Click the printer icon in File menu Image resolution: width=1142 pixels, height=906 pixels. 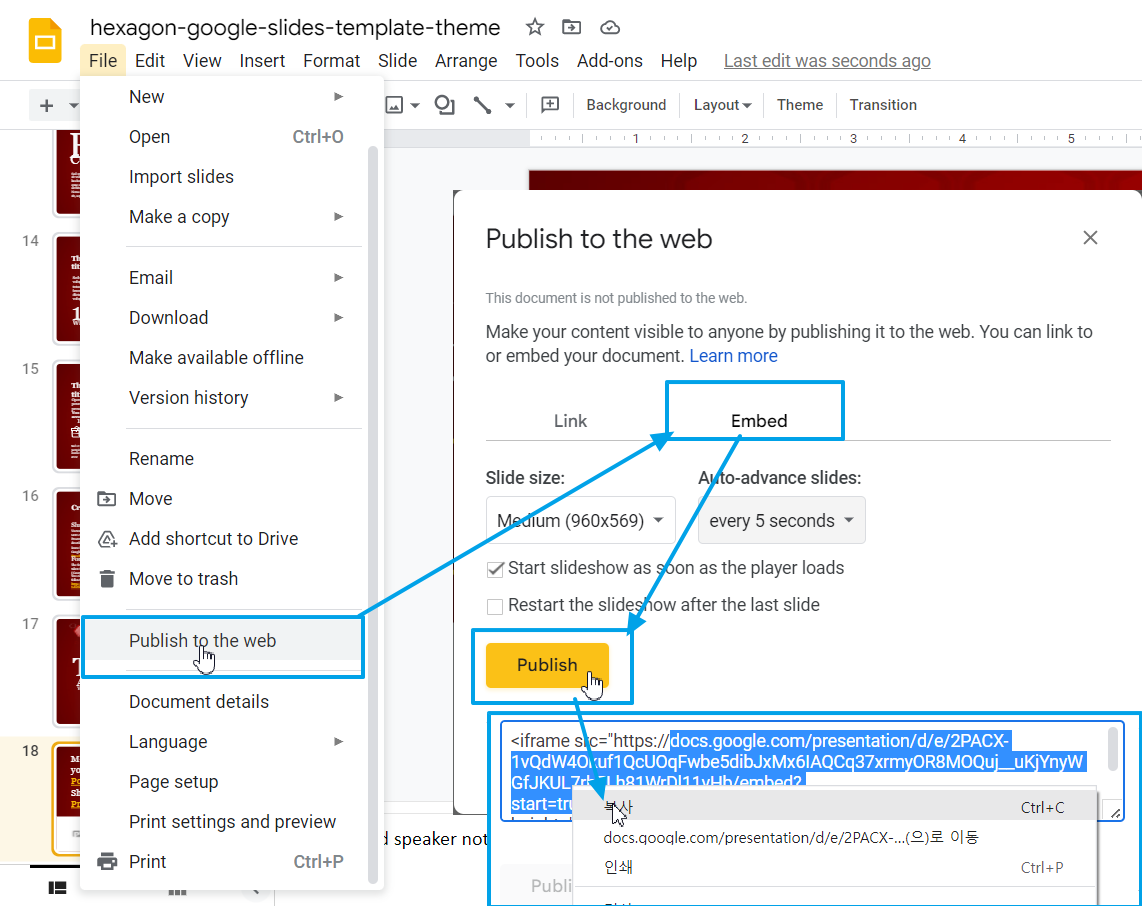click(107, 862)
